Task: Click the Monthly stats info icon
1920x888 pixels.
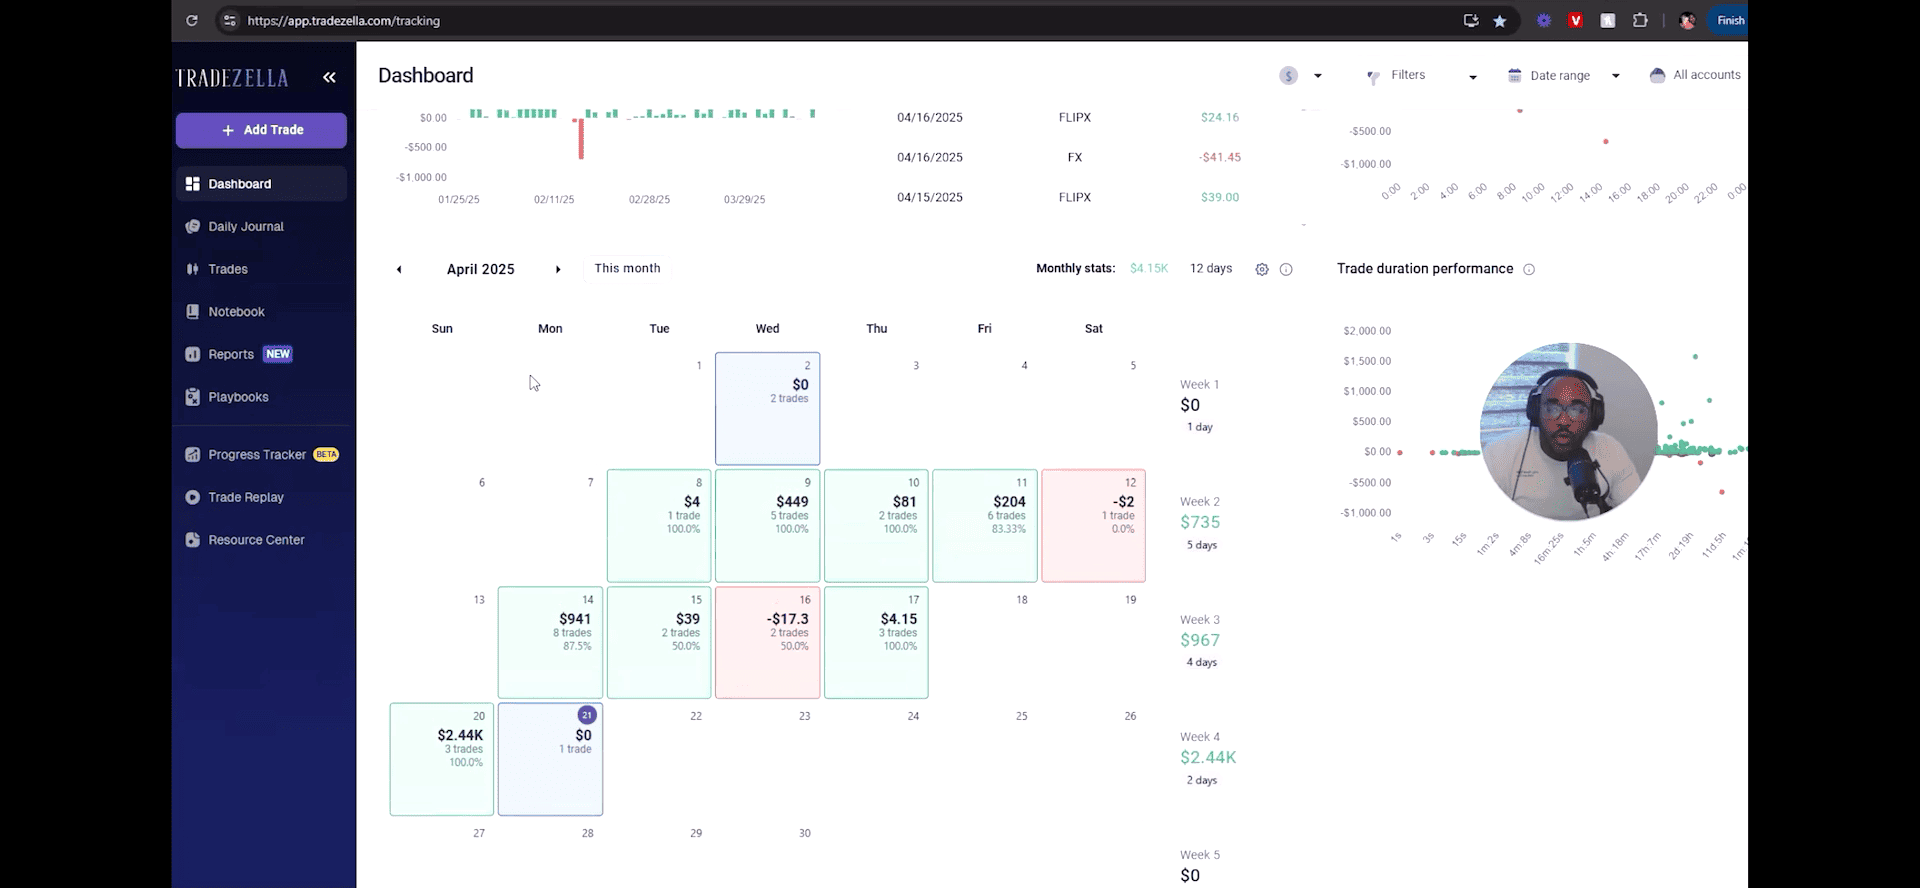Action: tap(1286, 270)
